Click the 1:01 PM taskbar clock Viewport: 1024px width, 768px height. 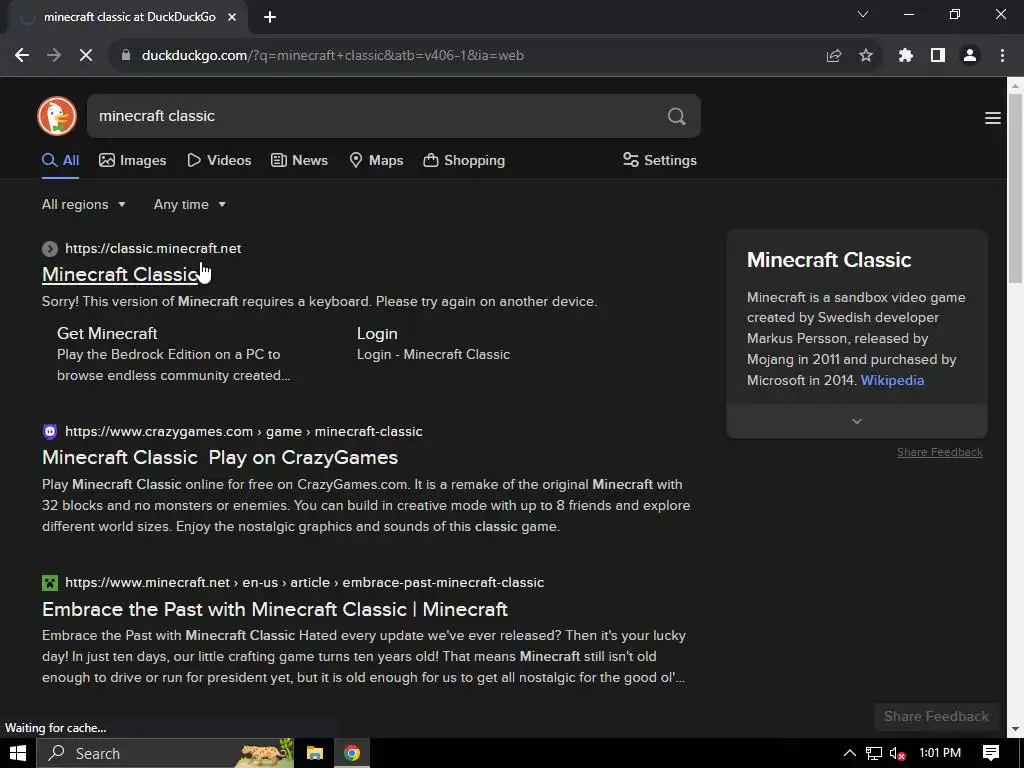pyautogui.click(x=940, y=753)
